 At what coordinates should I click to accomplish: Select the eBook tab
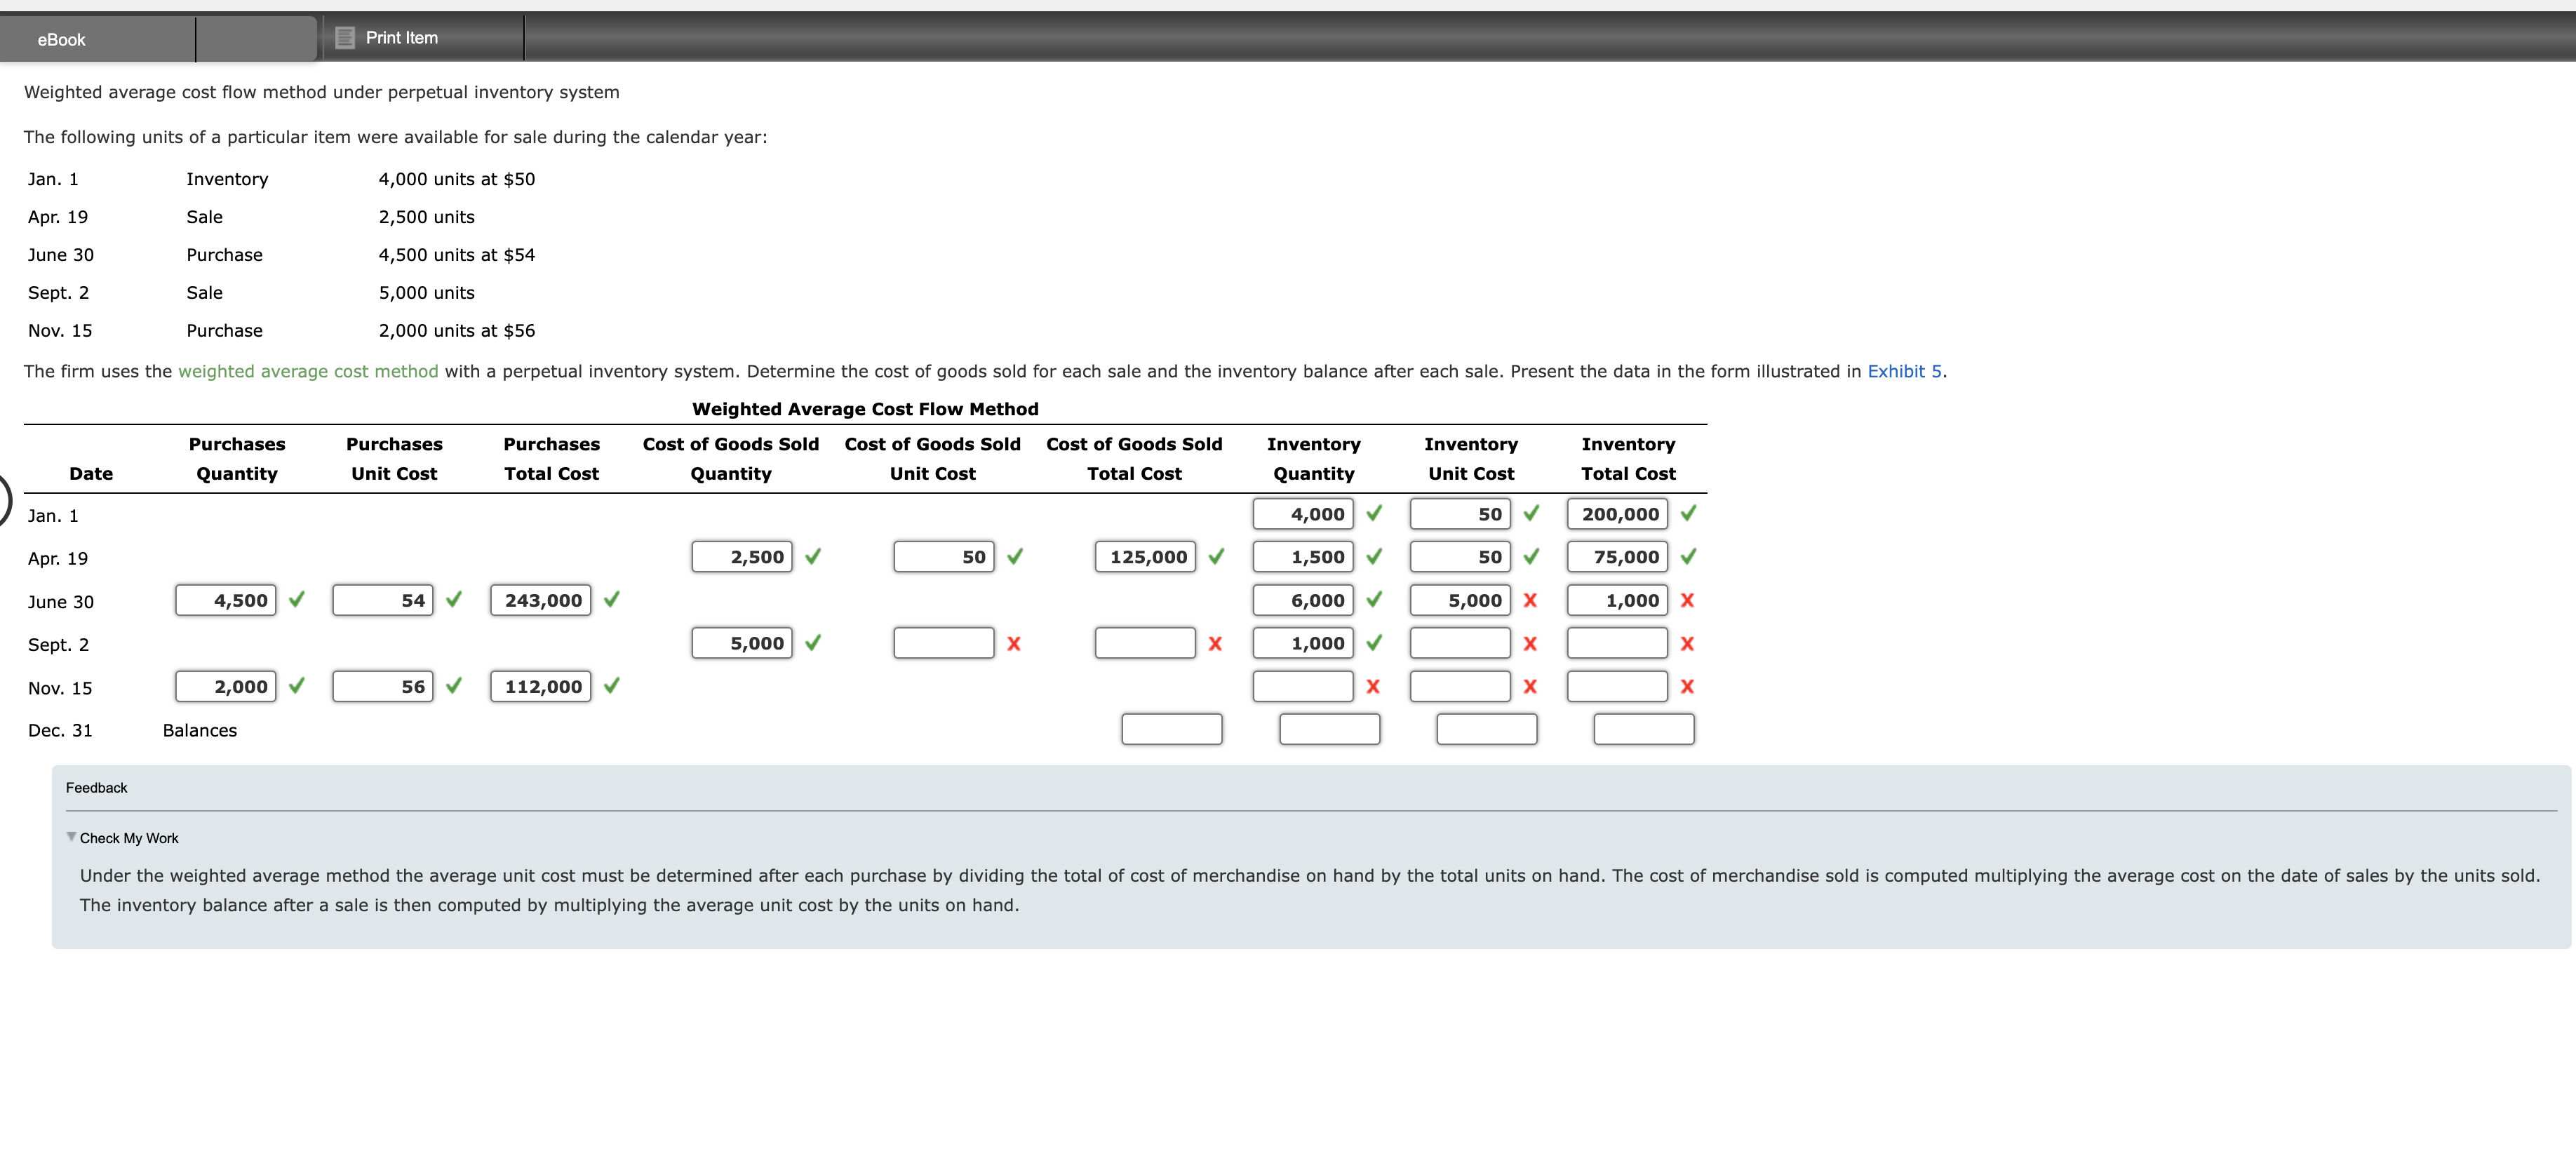pos(61,39)
